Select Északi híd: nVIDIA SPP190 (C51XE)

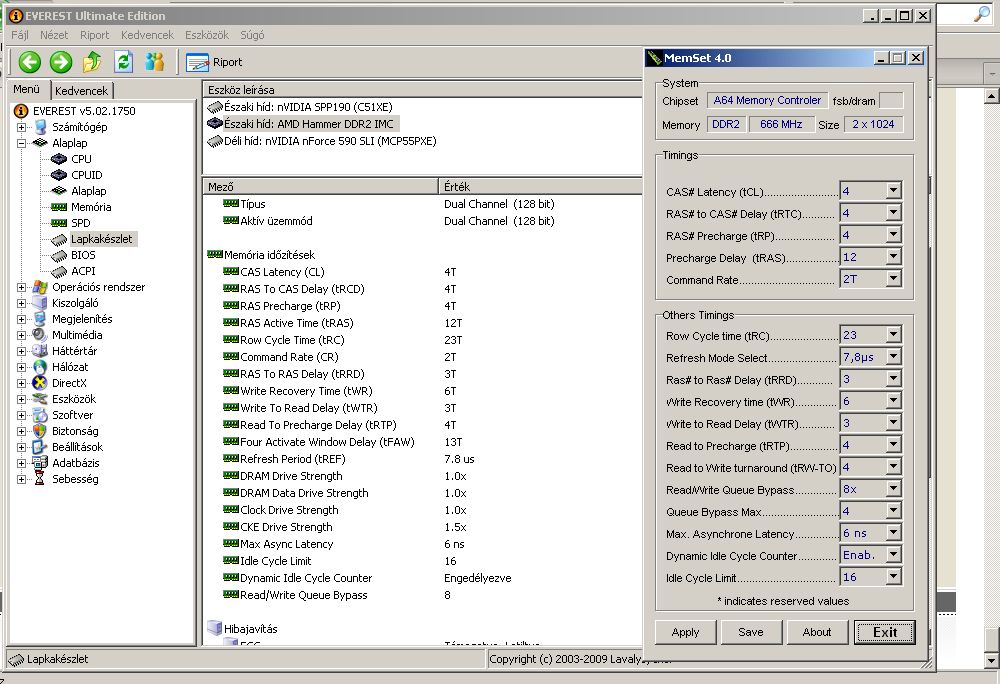tap(300, 106)
